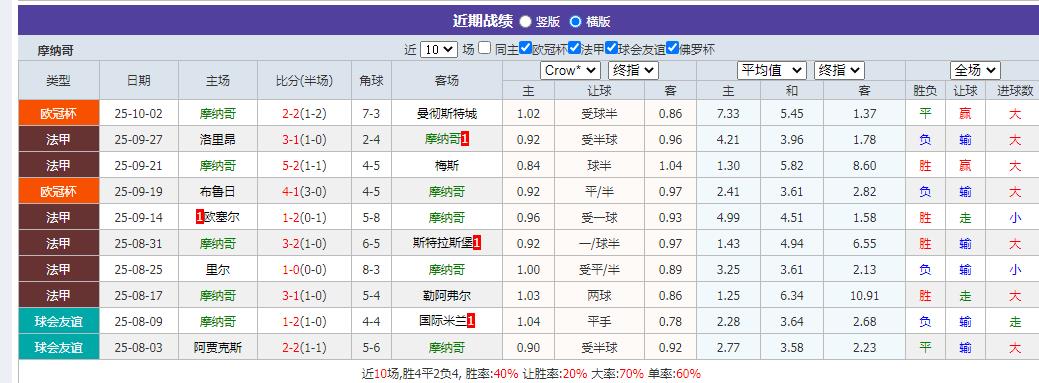The width and height of the screenshot is (1039, 383).
Task: Toggle the 佛罗杯 checkbox
Action: tap(673, 48)
